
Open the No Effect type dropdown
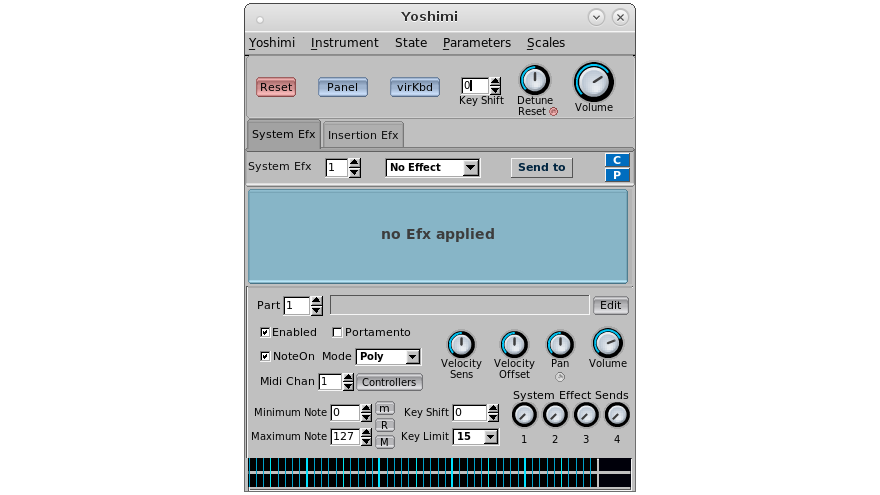pyautogui.click(x=433, y=167)
